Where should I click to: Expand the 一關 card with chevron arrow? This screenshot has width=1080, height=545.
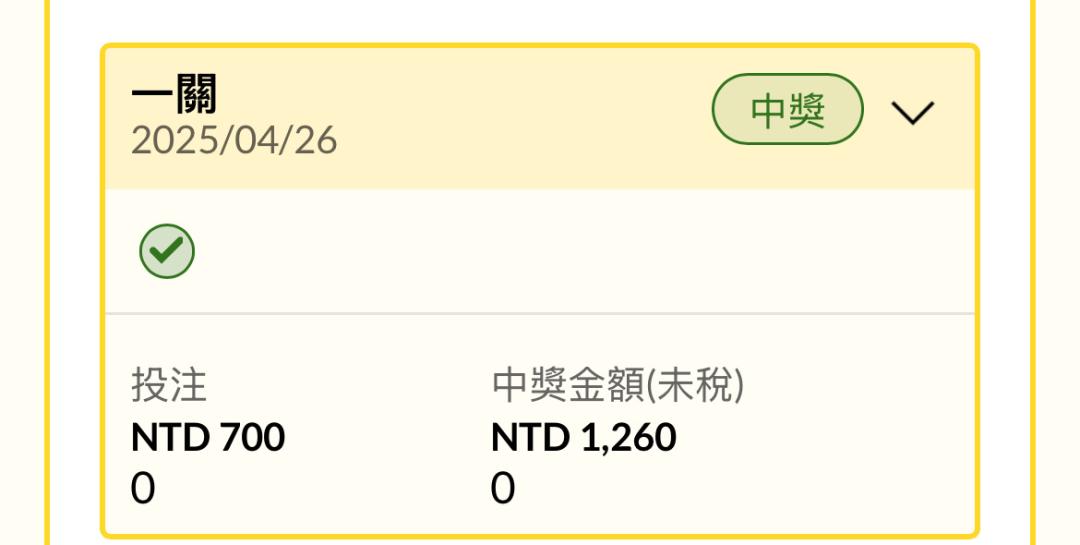[x=913, y=112]
